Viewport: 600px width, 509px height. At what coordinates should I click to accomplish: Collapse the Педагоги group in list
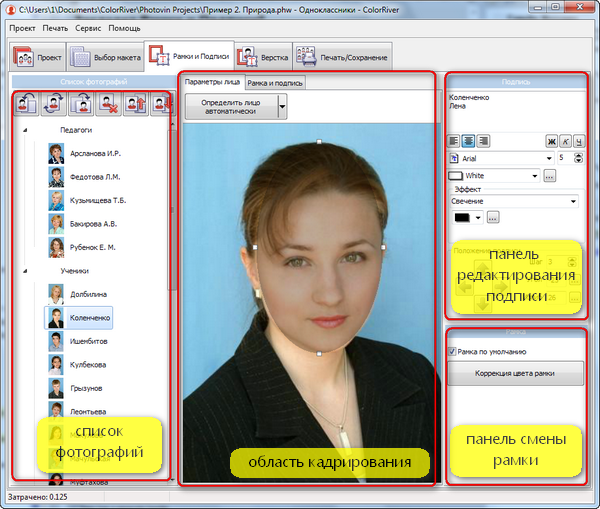(x=25, y=130)
